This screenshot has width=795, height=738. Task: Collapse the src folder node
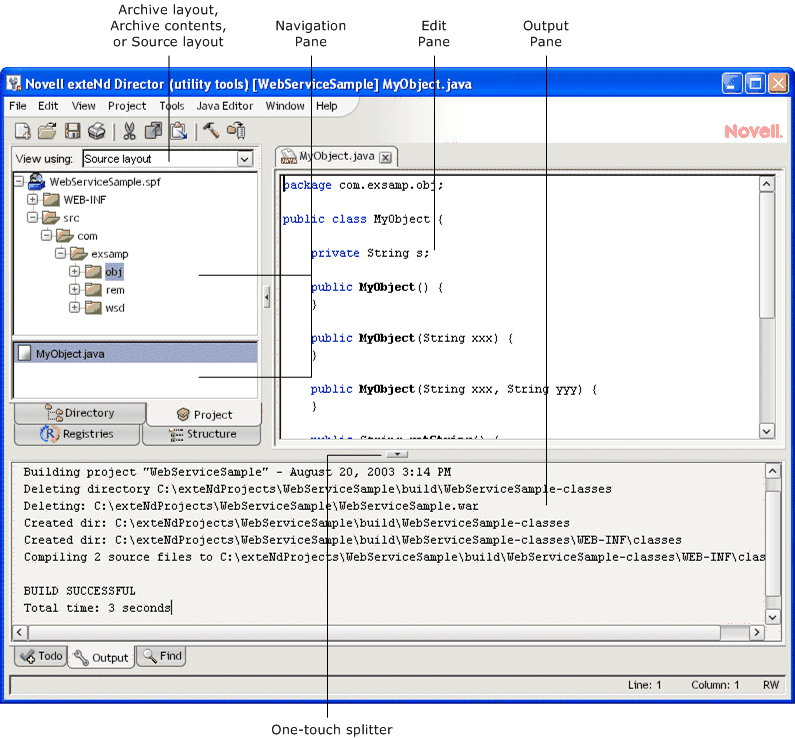(x=32, y=217)
